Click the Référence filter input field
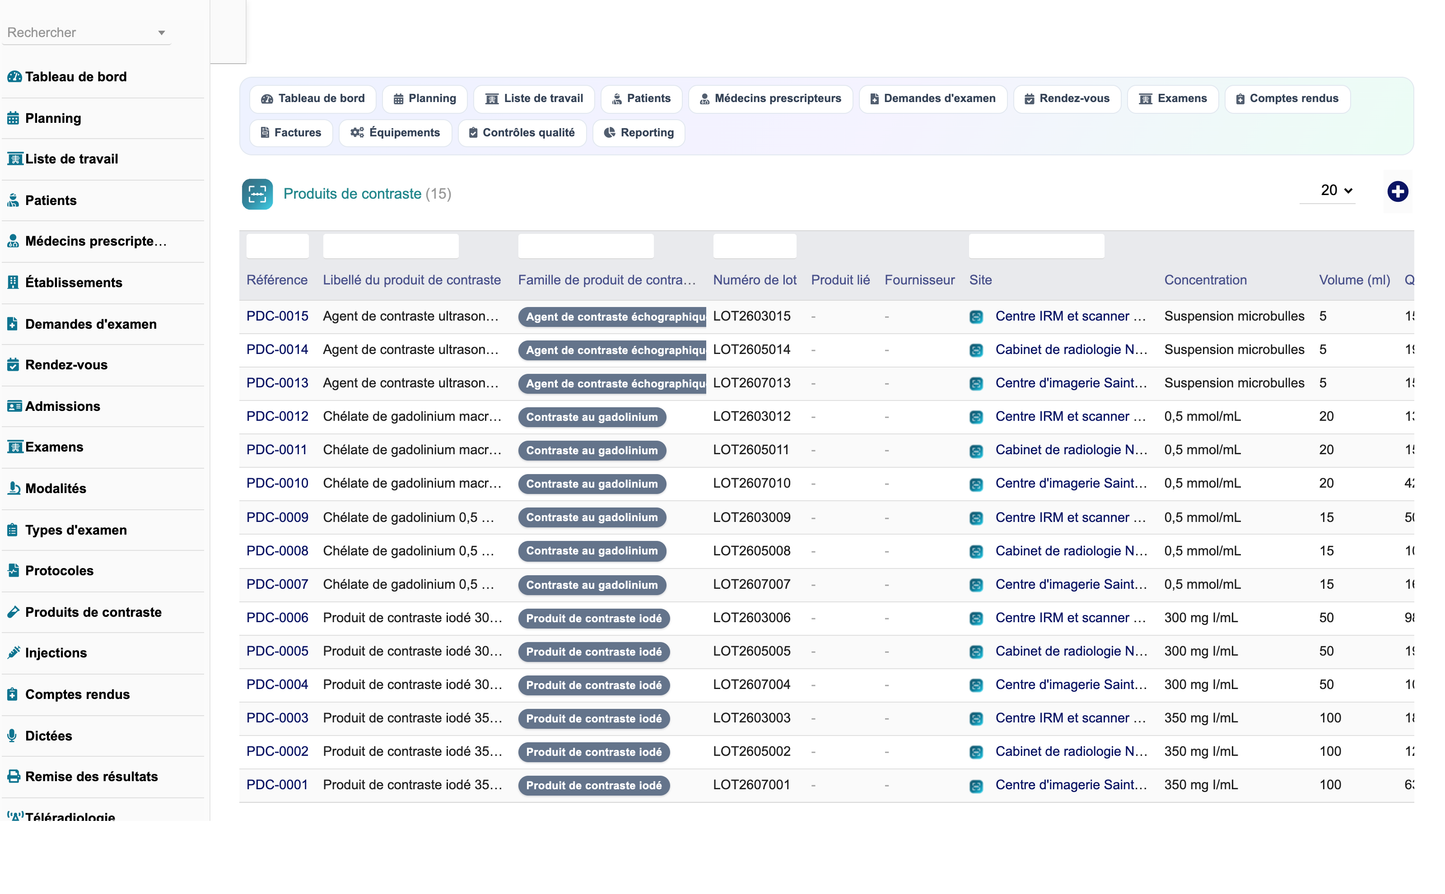The width and height of the screenshot is (1445, 894). tap(277, 246)
